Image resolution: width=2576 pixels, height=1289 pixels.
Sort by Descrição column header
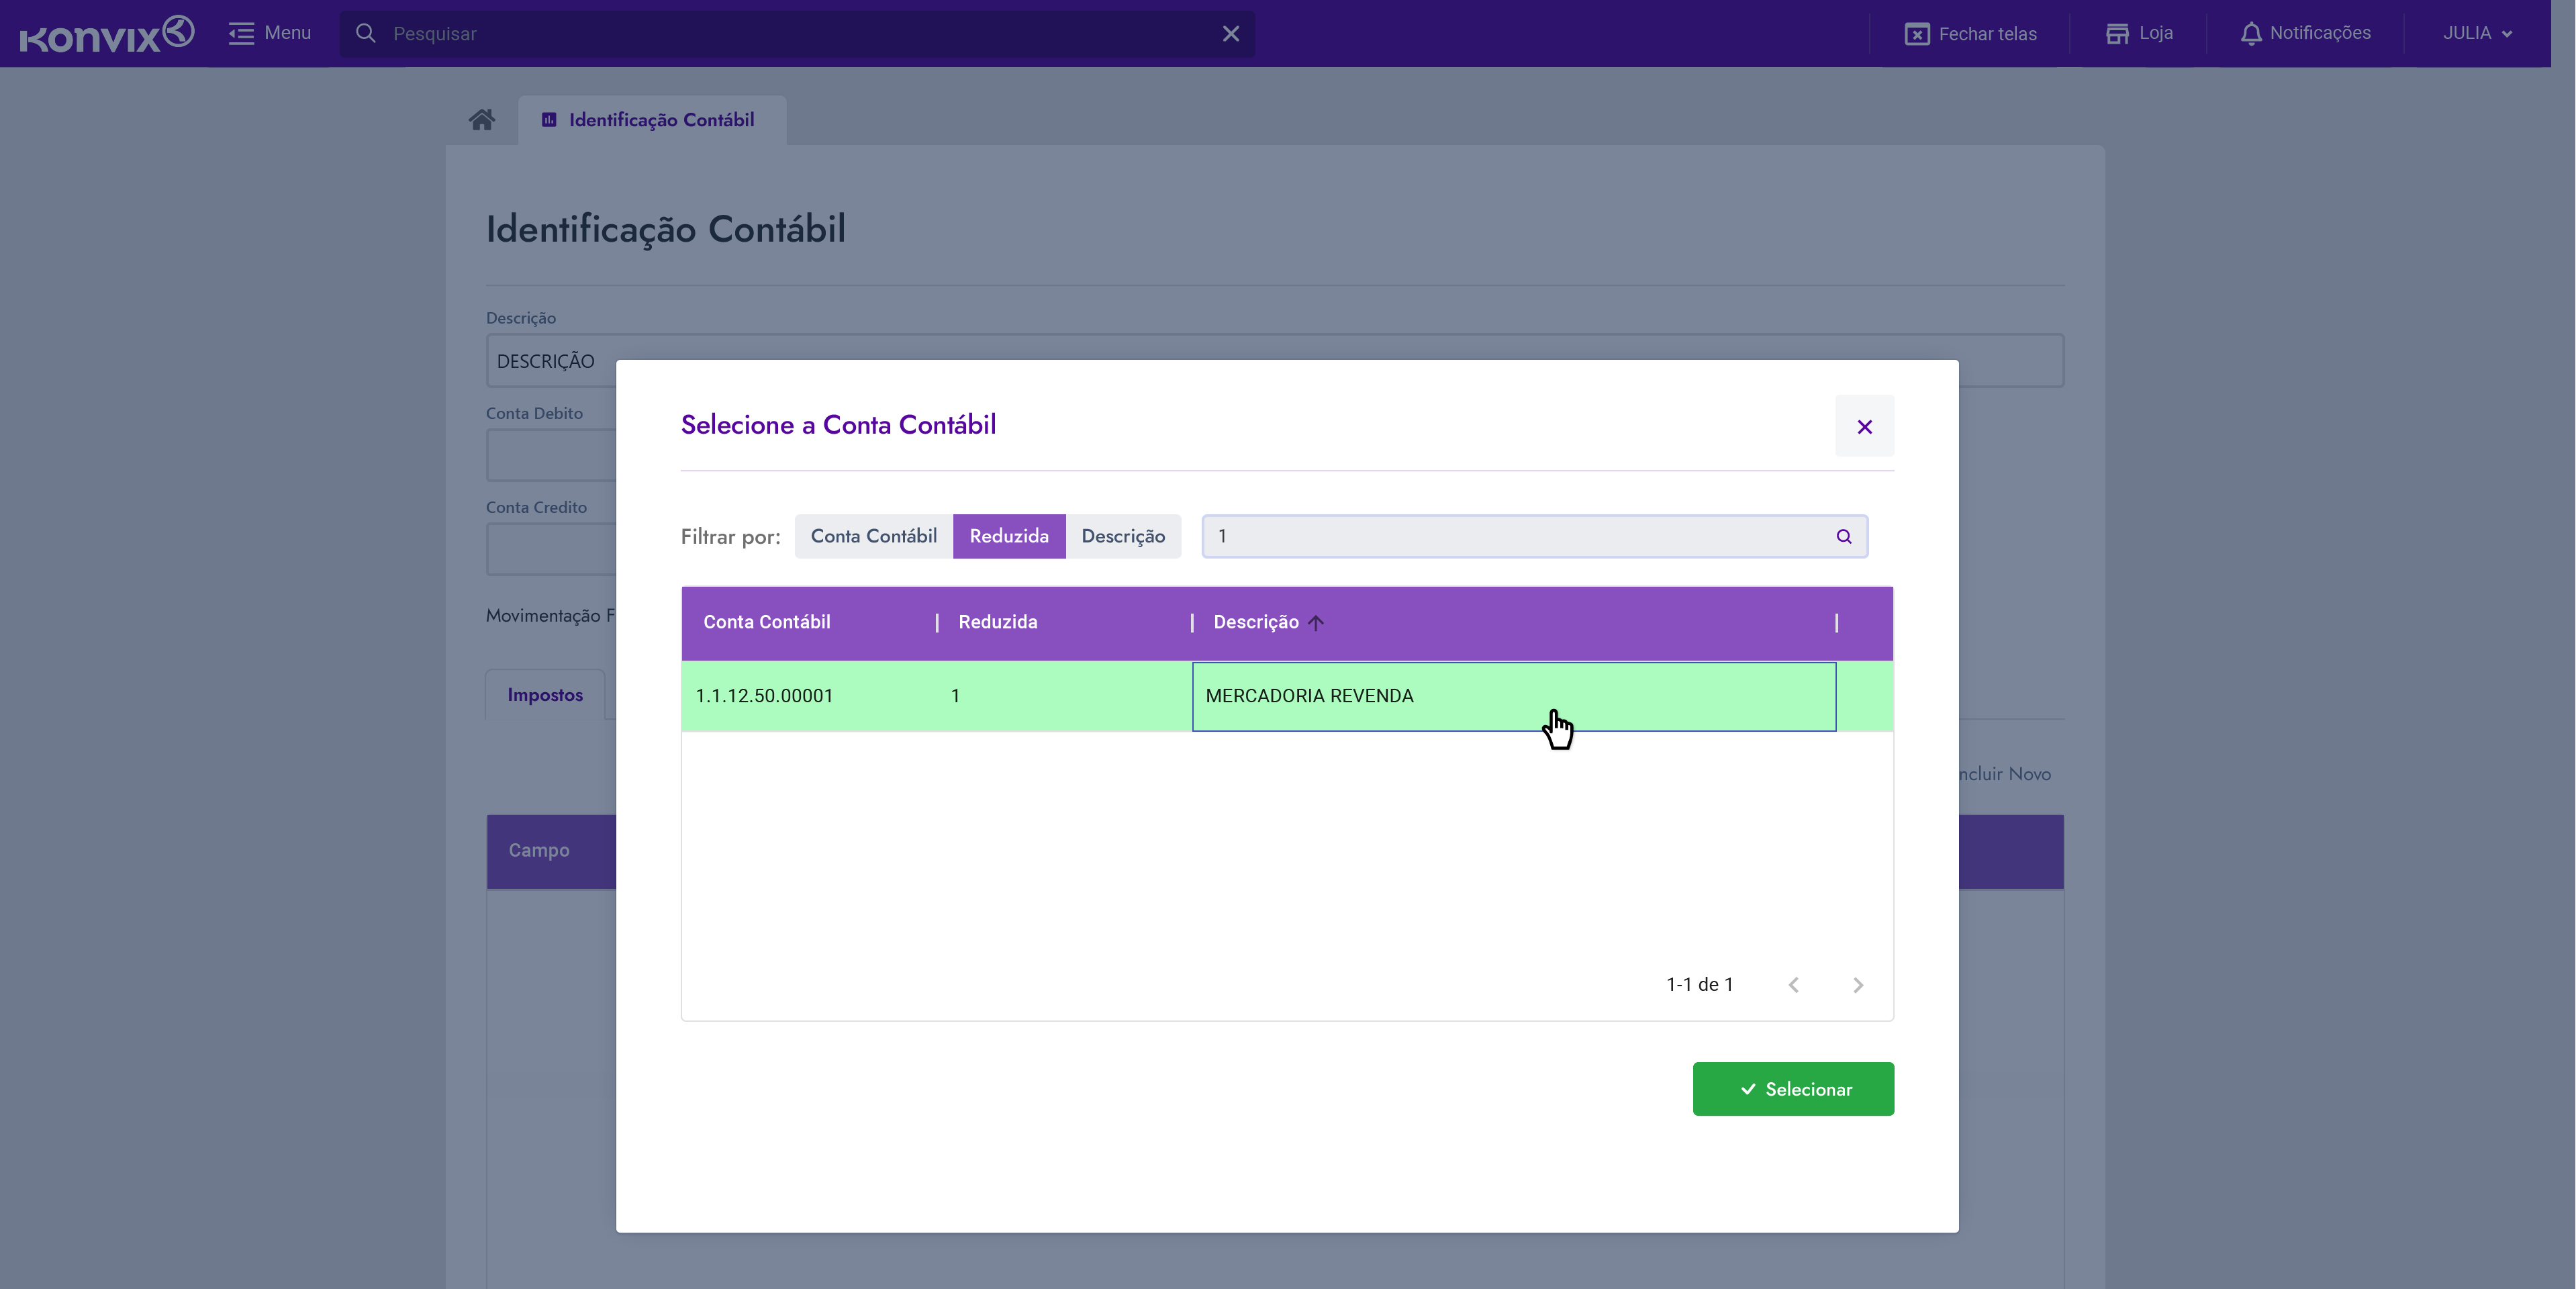point(1256,622)
